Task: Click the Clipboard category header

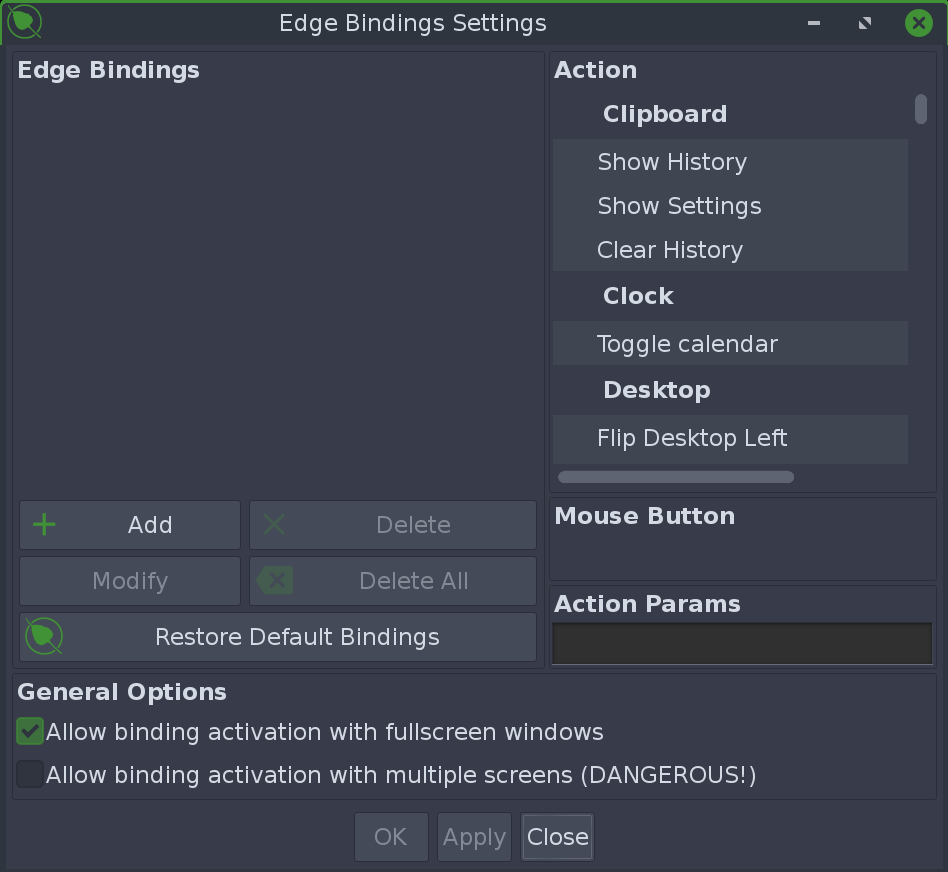Action: 664,113
